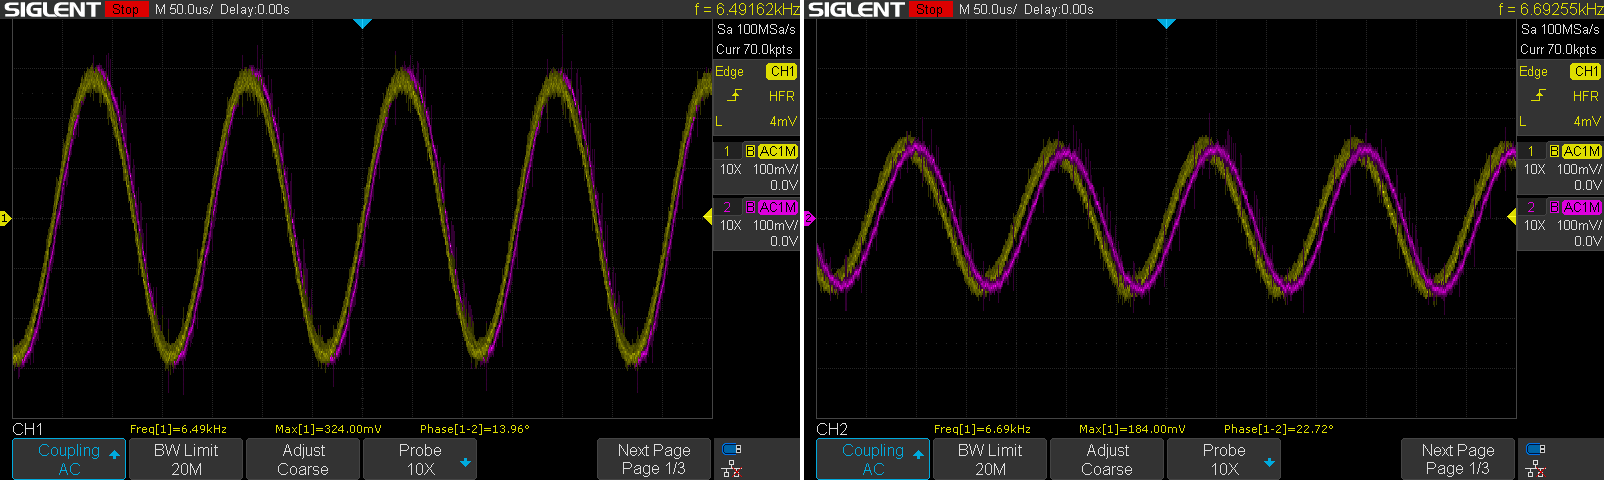Click the blue trigger position marker, left scope
The width and height of the screenshot is (1604, 480).
tap(362, 23)
